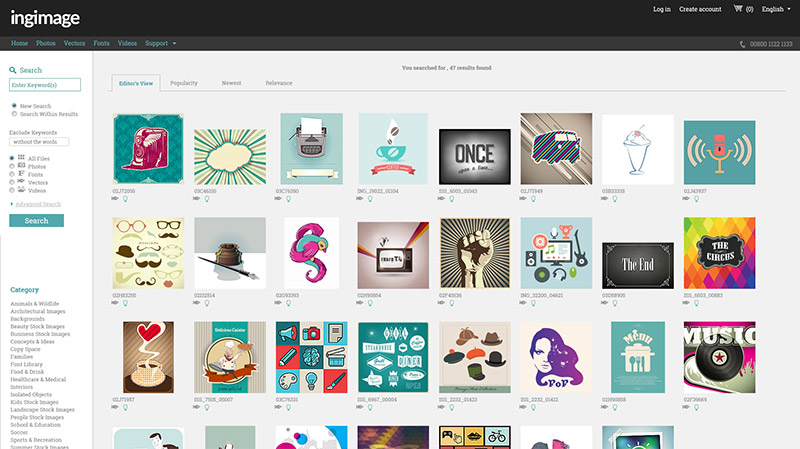Viewport: 800px width, 449px height.
Task: Switch to the Newest tab
Action: coord(231,83)
